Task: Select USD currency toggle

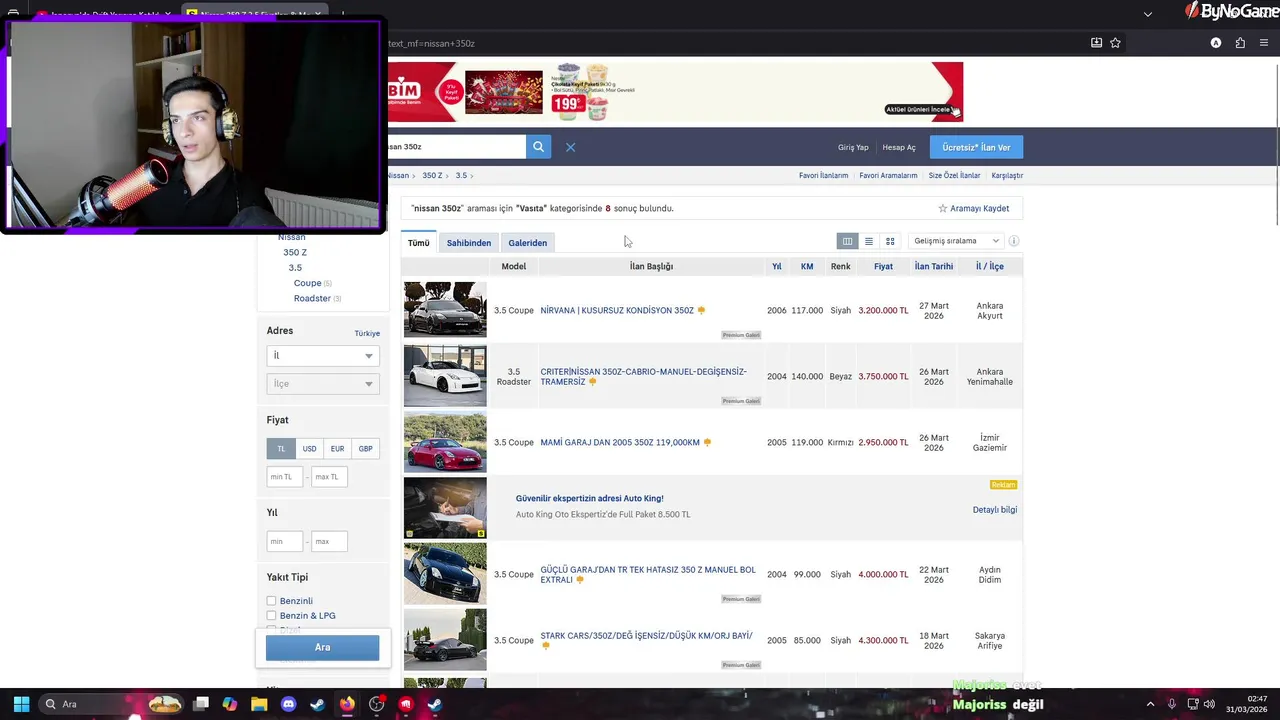Action: coord(310,449)
